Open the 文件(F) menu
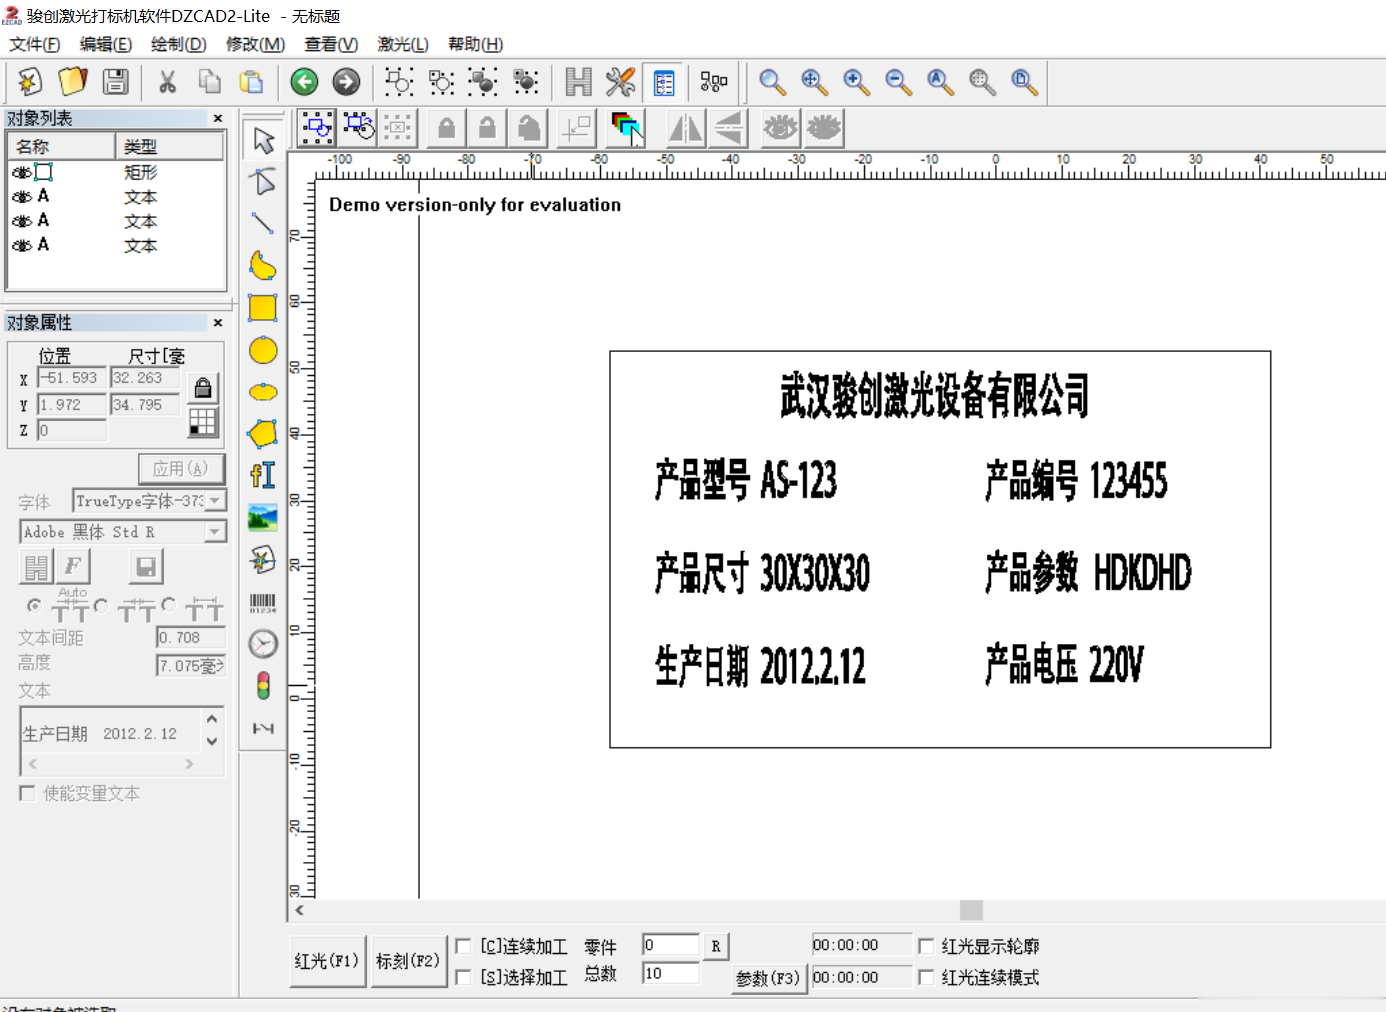The image size is (1386, 1012). [x=35, y=44]
